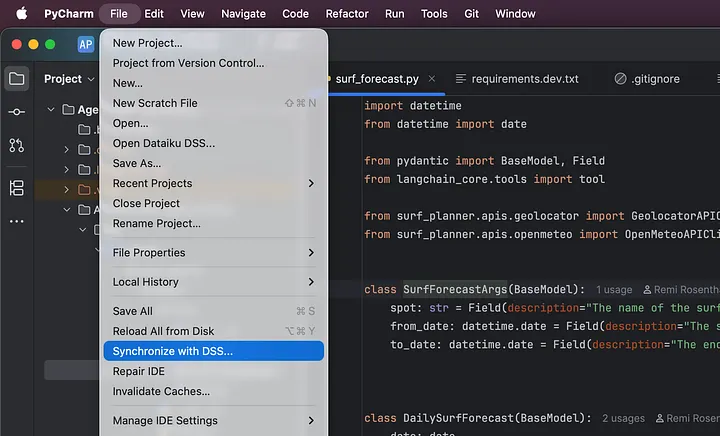The image size is (720, 436).
Task: Open the Structure tool window icon
Action: click(17, 188)
